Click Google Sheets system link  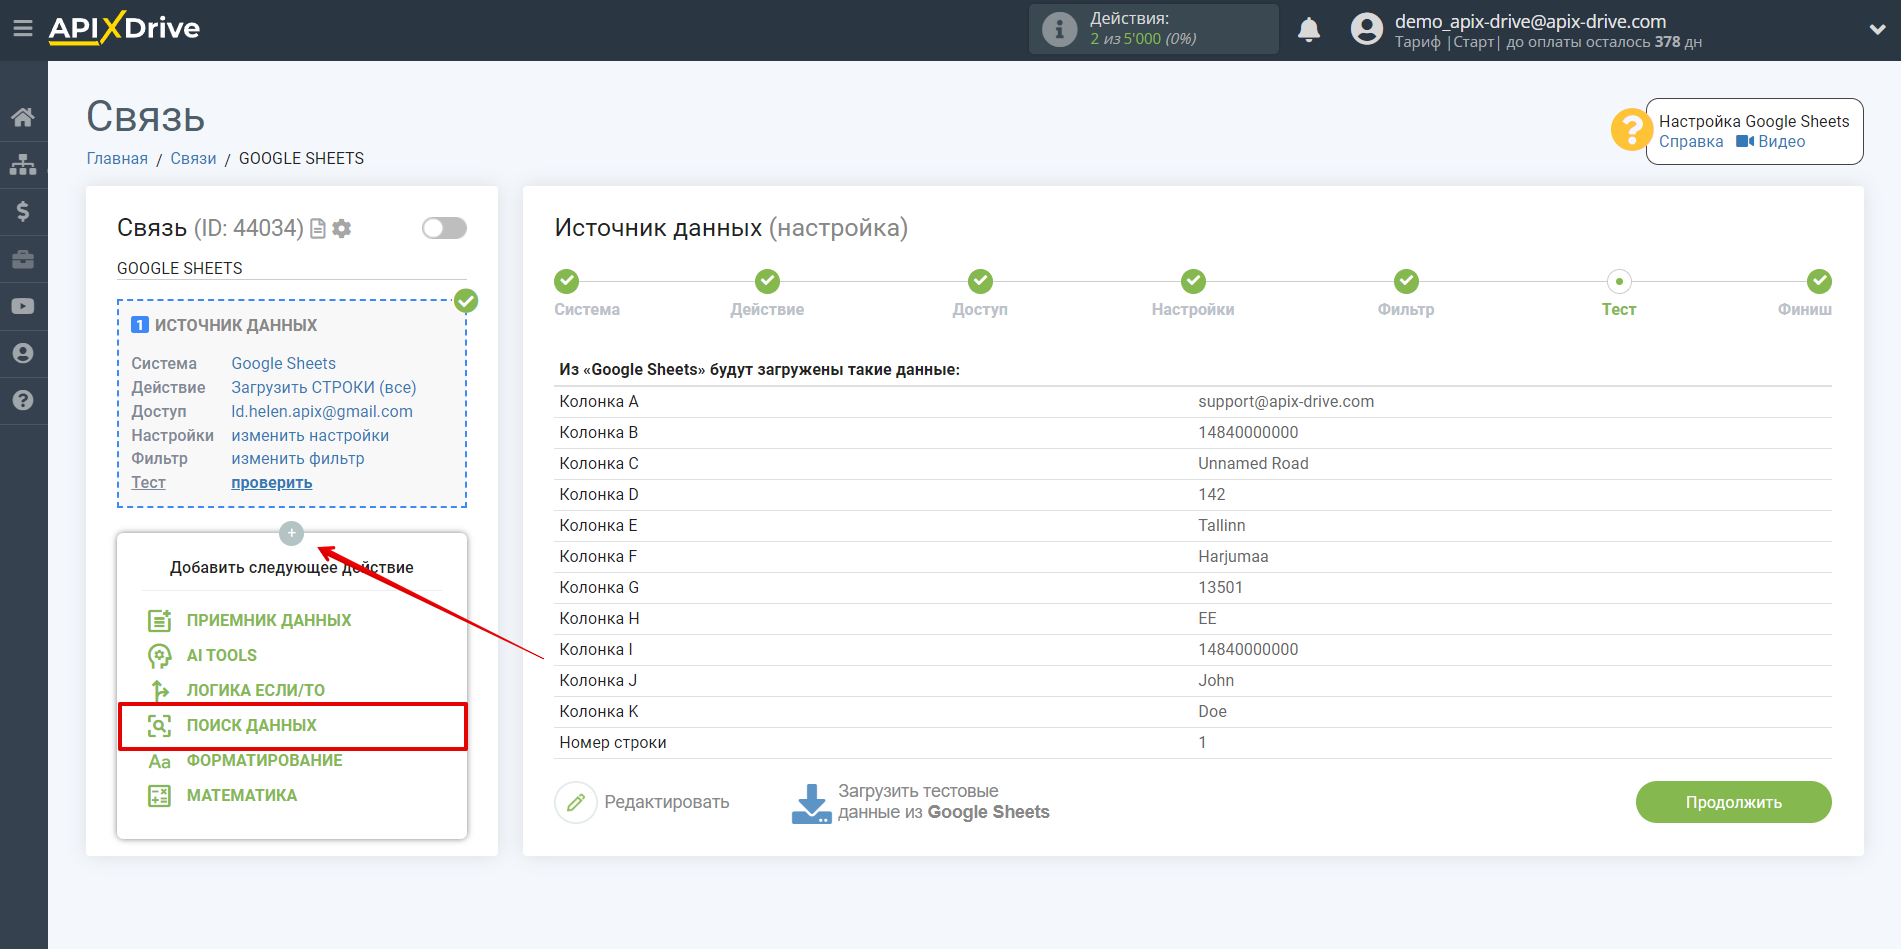pos(284,364)
